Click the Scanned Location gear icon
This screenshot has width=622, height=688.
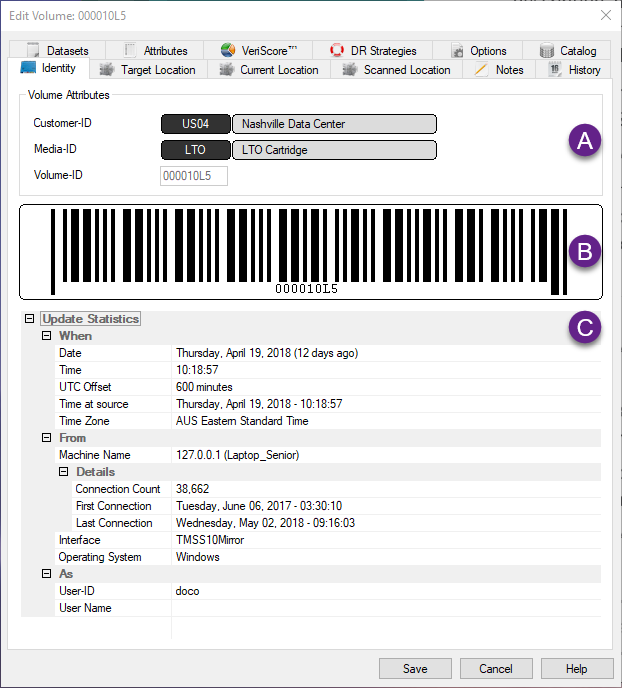[350, 69]
